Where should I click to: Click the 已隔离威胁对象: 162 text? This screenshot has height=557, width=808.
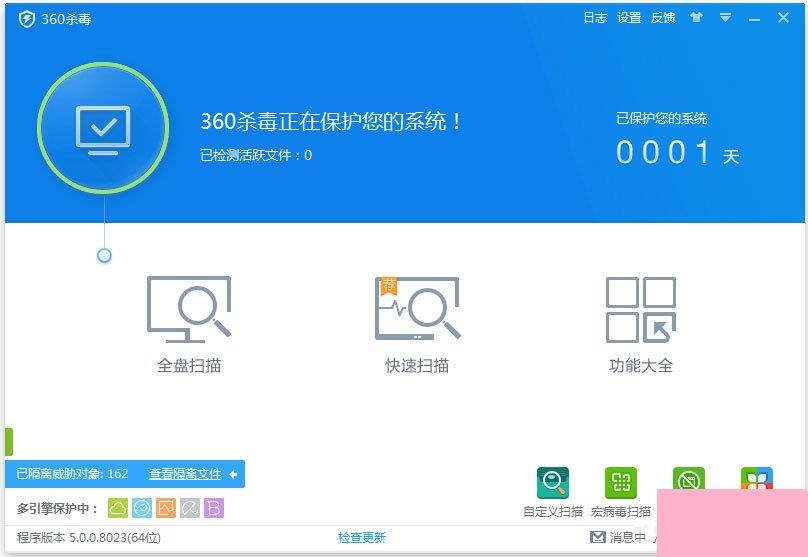tap(72, 474)
